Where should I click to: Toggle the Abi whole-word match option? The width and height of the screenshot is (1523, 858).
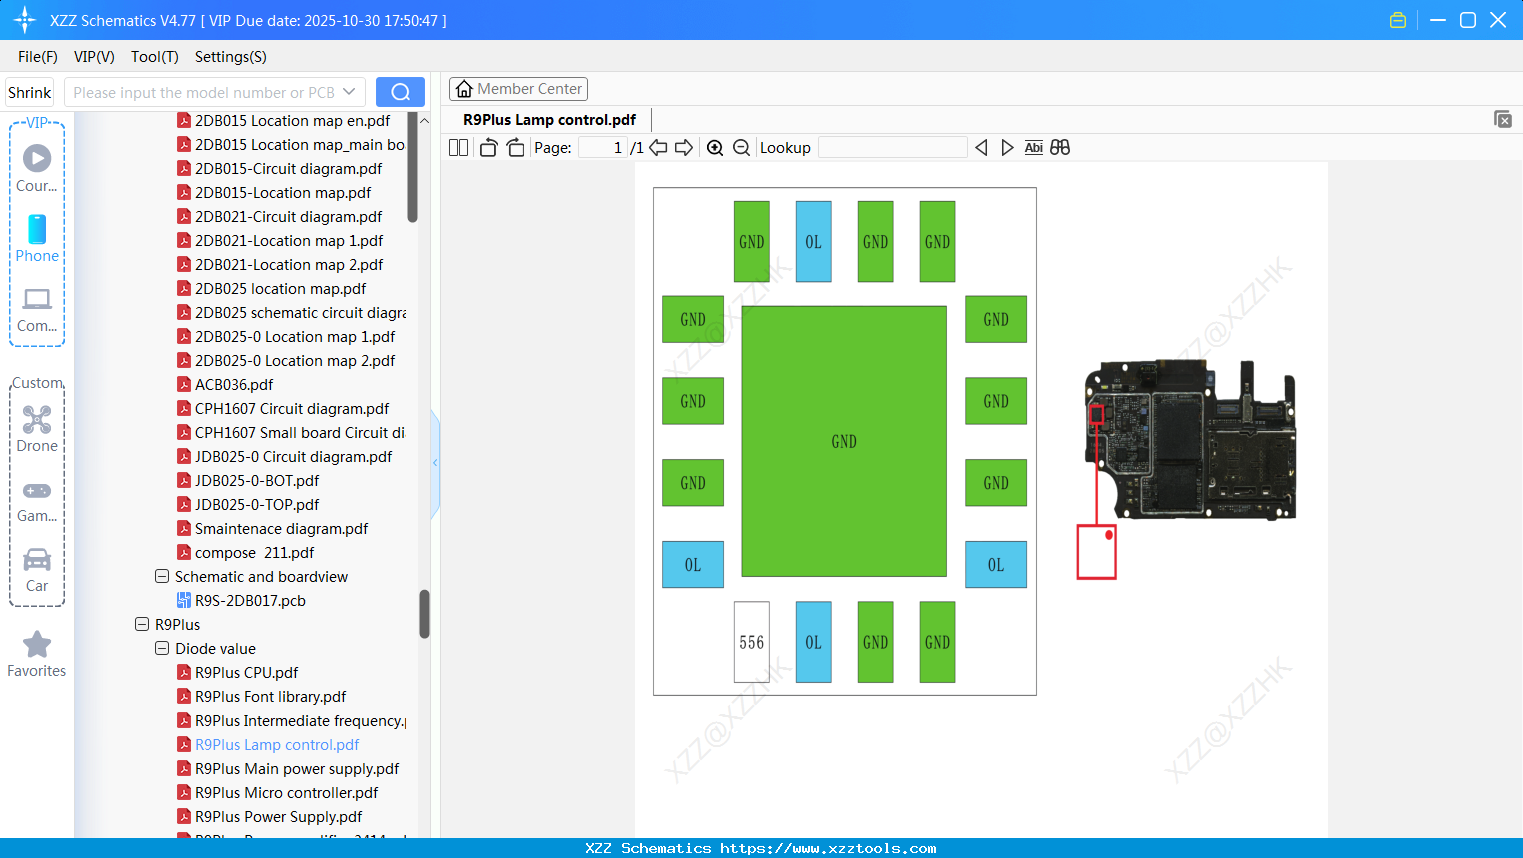click(x=1034, y=148)
